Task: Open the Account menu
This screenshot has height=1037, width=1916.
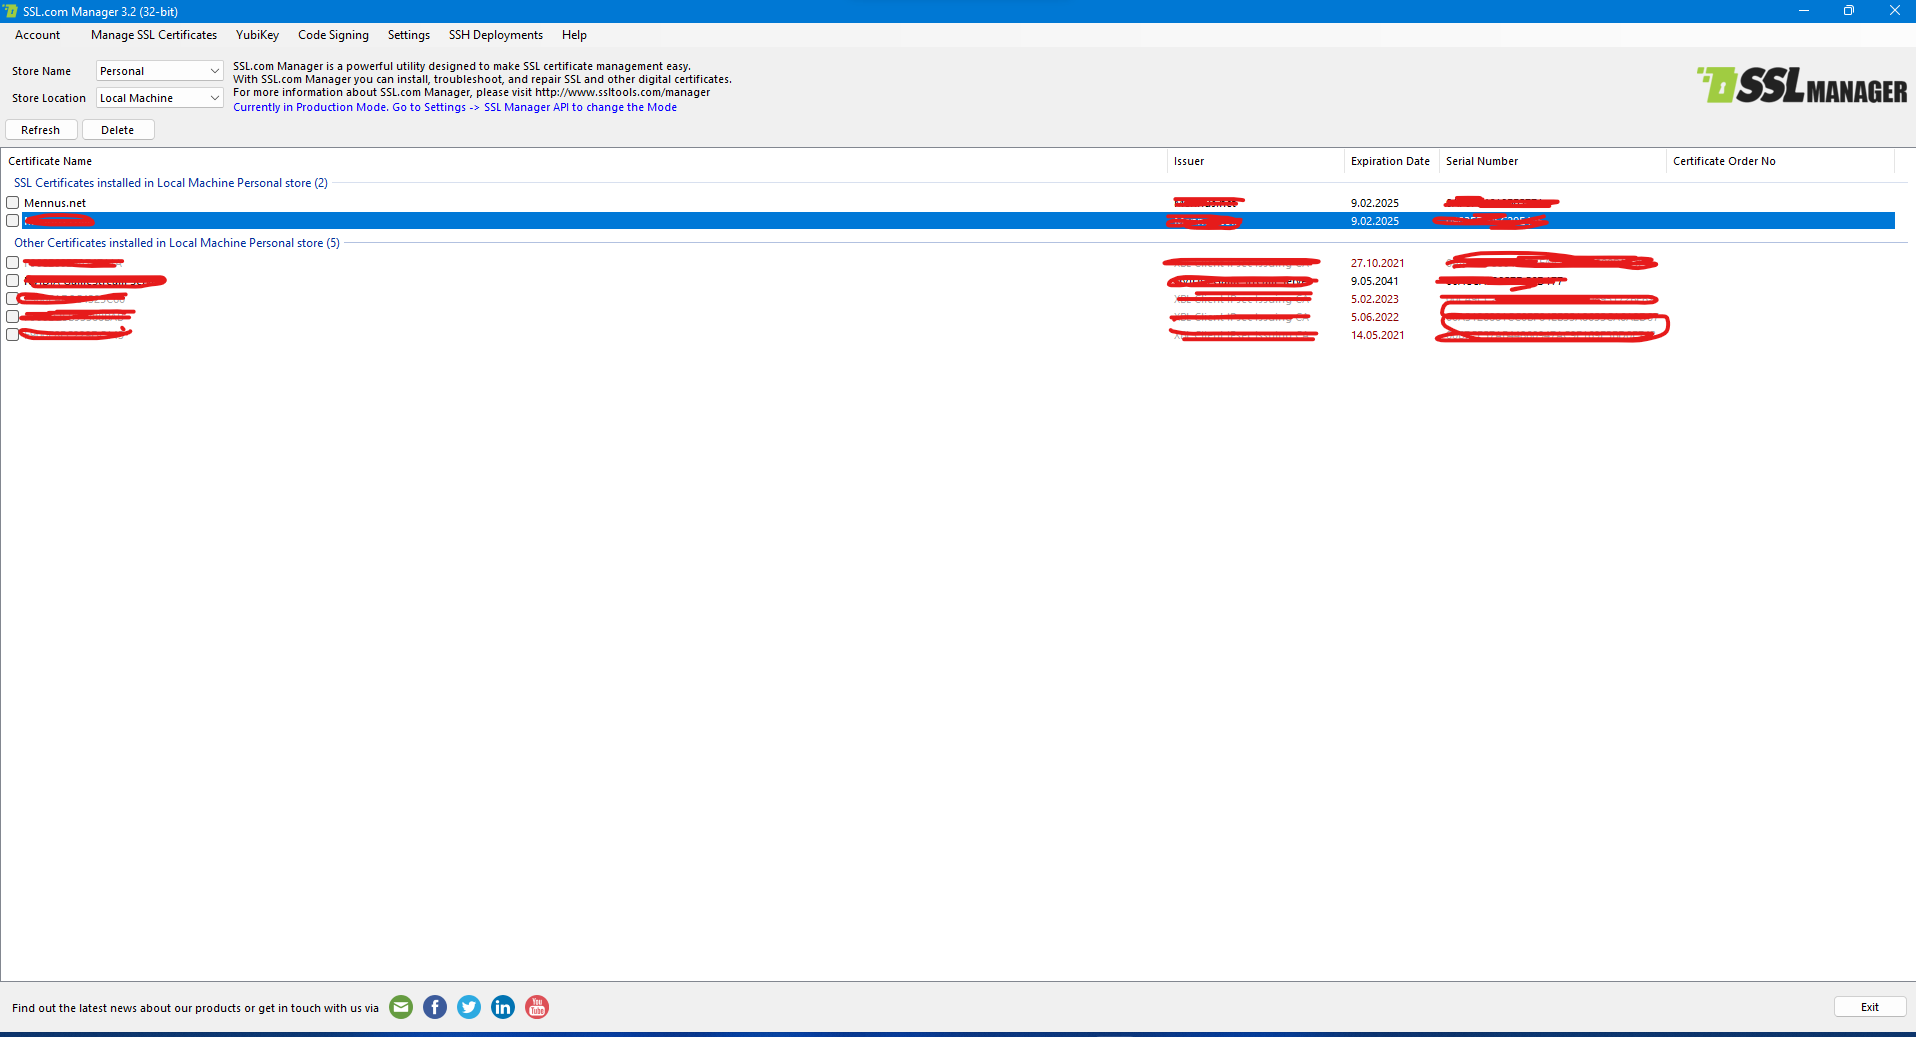Action: (38, 35)
